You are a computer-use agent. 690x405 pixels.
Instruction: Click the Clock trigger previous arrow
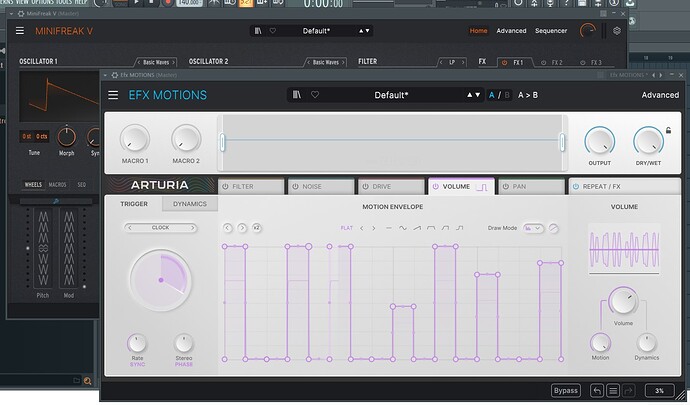[129, 228]
